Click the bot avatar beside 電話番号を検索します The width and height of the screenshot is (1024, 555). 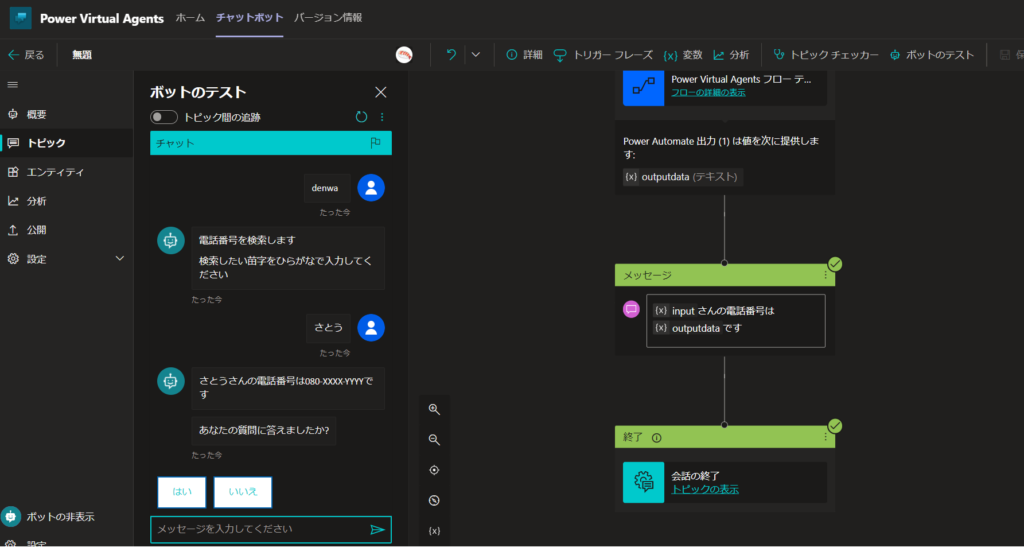(x=170, y=240)
